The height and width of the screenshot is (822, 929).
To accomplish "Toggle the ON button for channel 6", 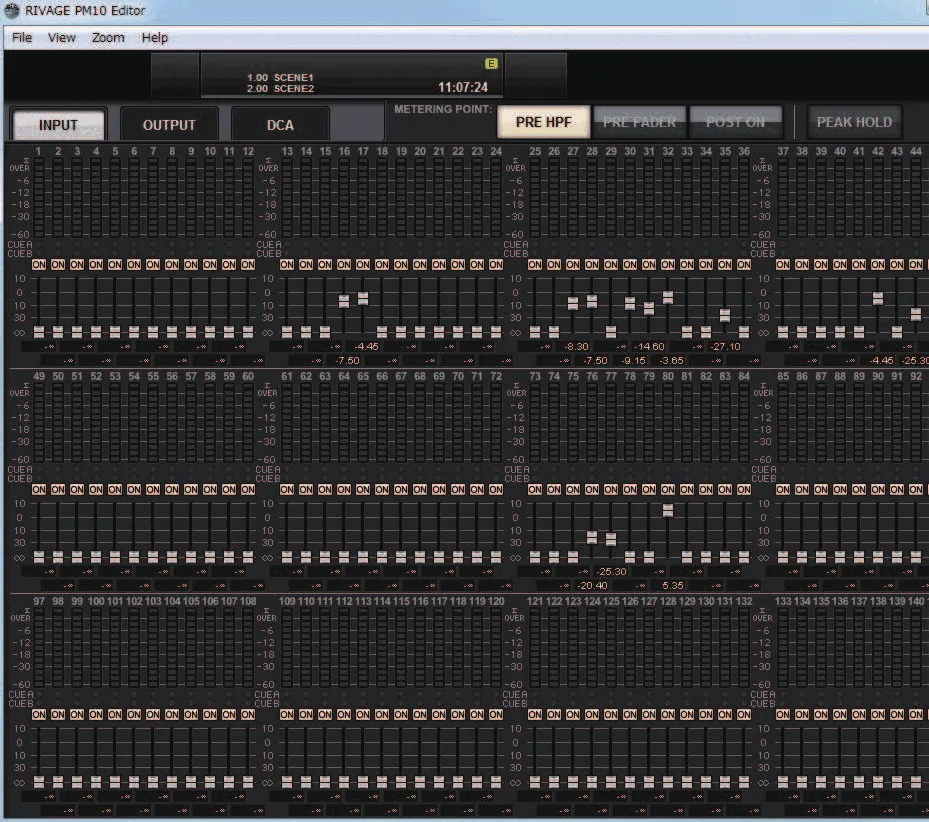I will point(134,265).
